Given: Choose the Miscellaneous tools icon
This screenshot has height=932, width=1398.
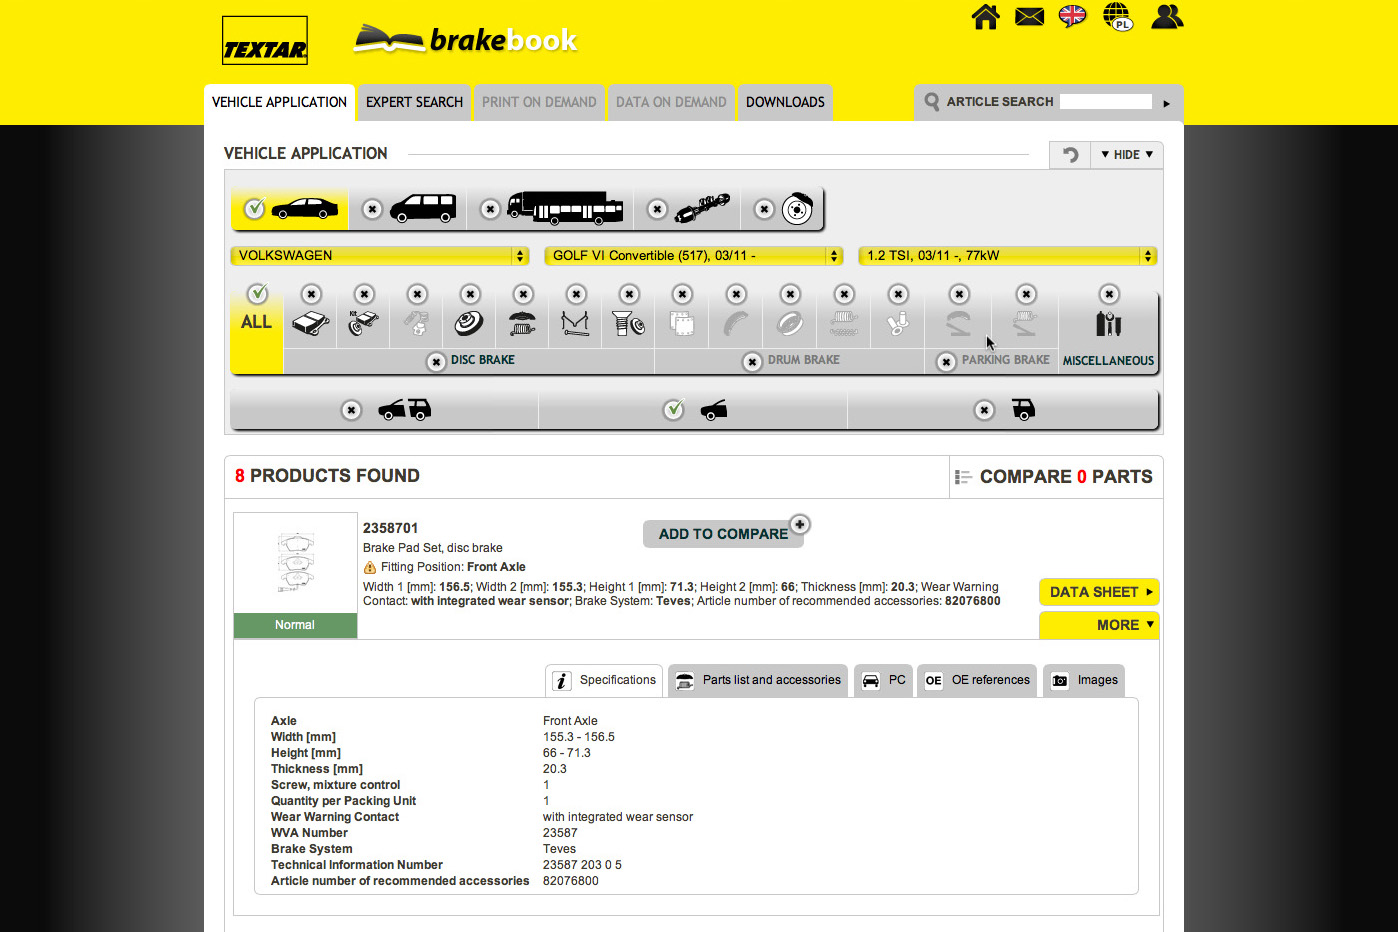Looking at the screenshot, I should tap(1108, 324).
